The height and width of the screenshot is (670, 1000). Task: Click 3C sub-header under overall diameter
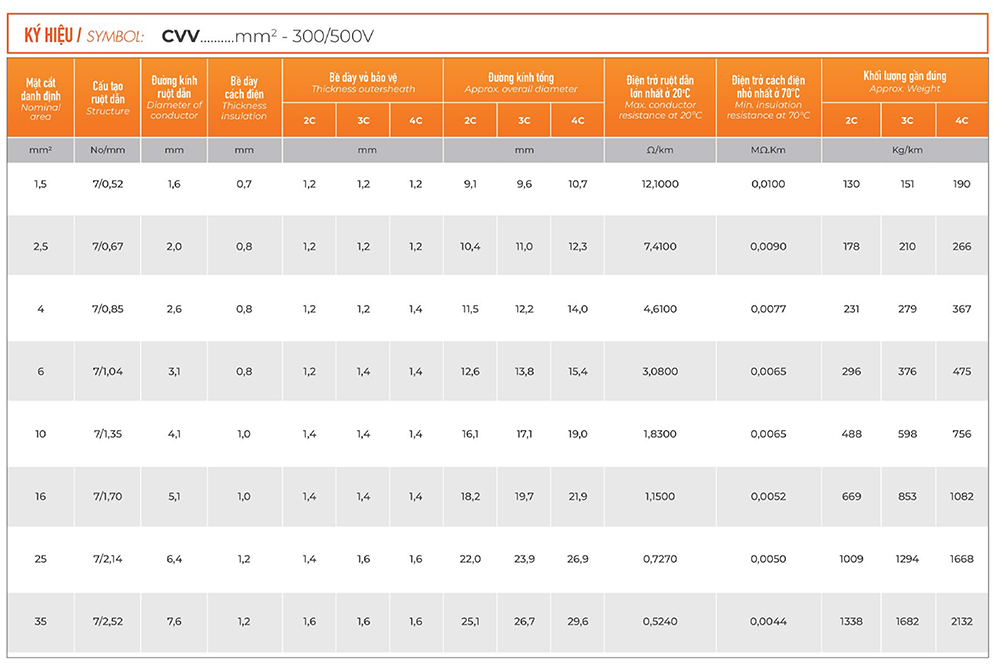coord(523,120)
